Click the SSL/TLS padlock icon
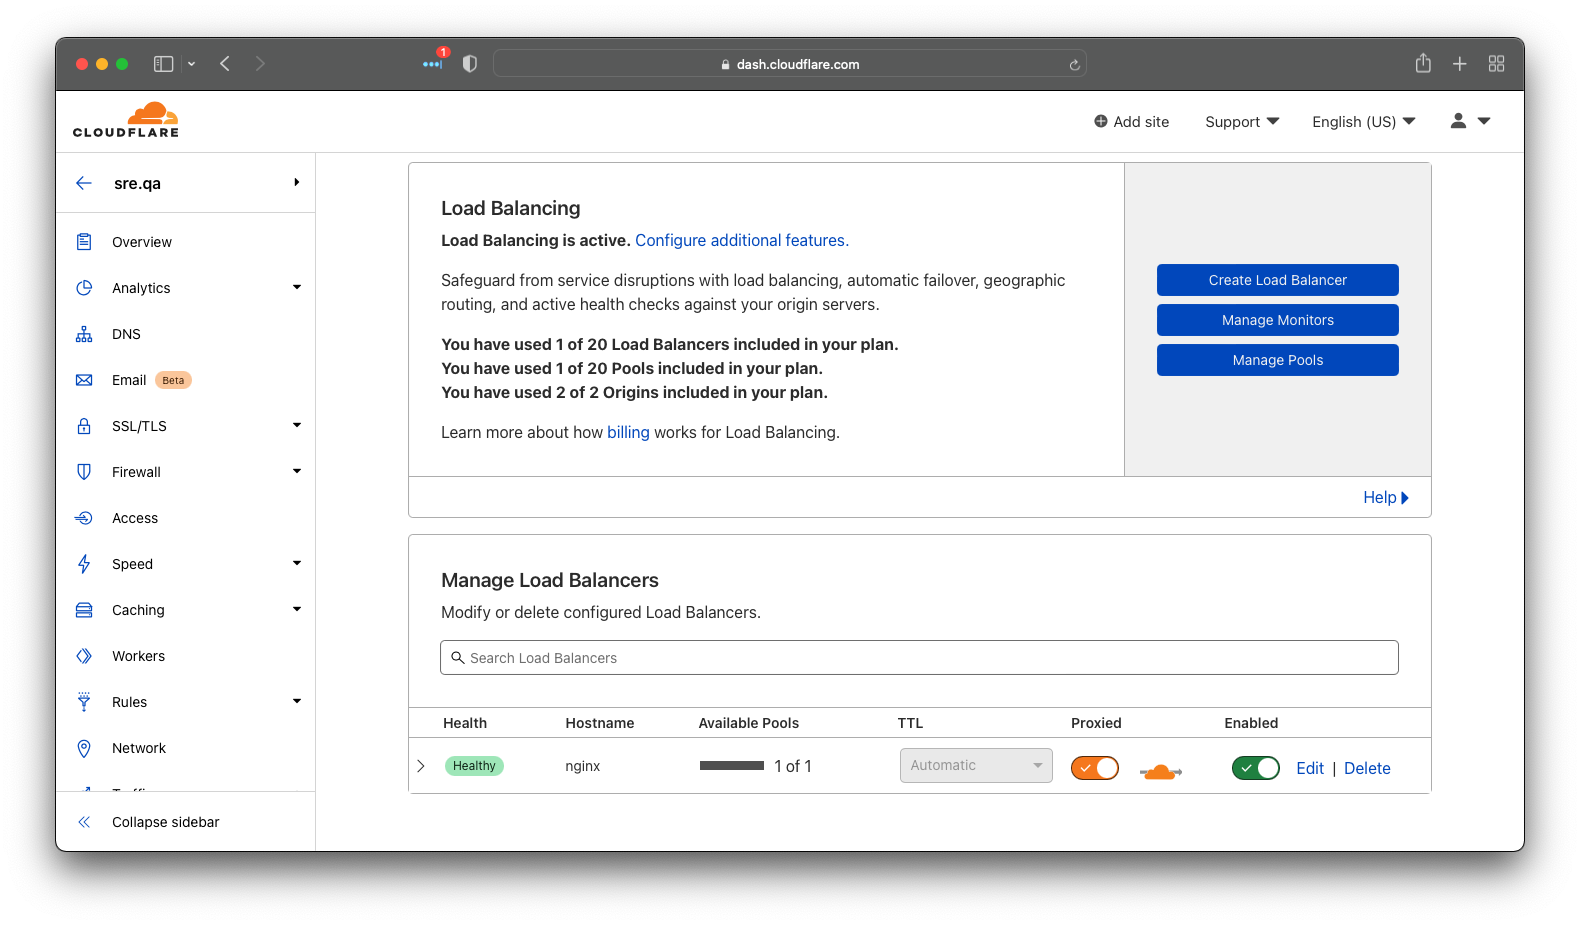 (84, 426)
